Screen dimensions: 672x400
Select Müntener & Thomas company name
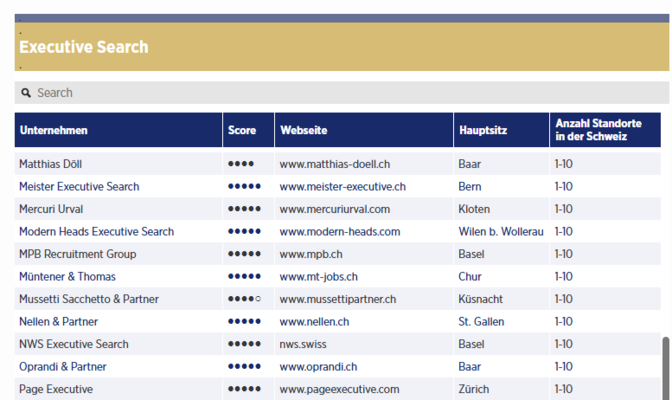click(67, 277)
